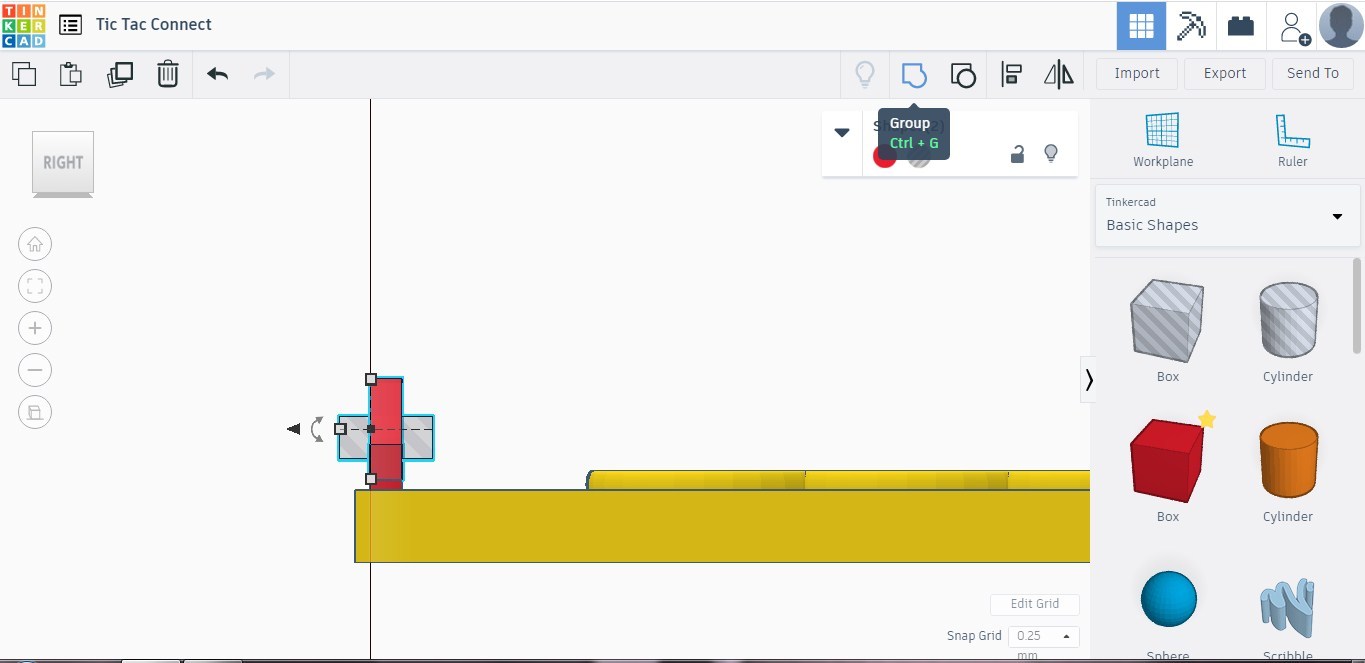The image size is (1365, 663).
Task: Open the designs list icon
Action: pos(70,25)
